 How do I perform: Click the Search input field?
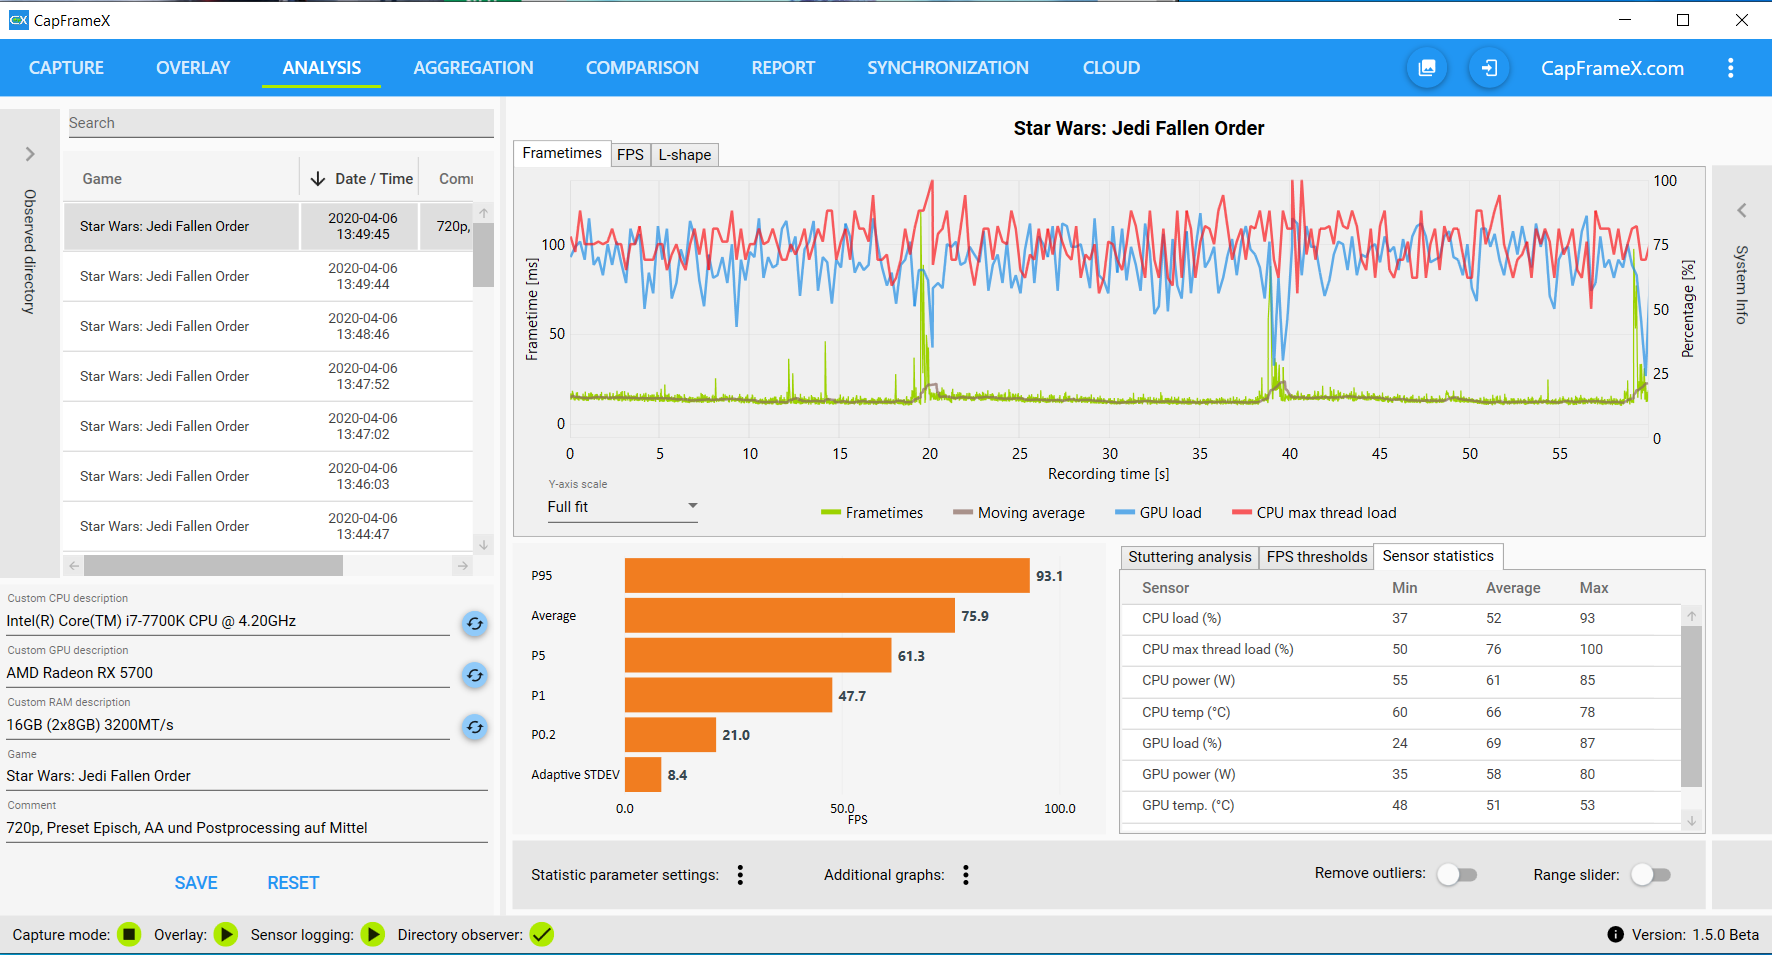[280, 123]
